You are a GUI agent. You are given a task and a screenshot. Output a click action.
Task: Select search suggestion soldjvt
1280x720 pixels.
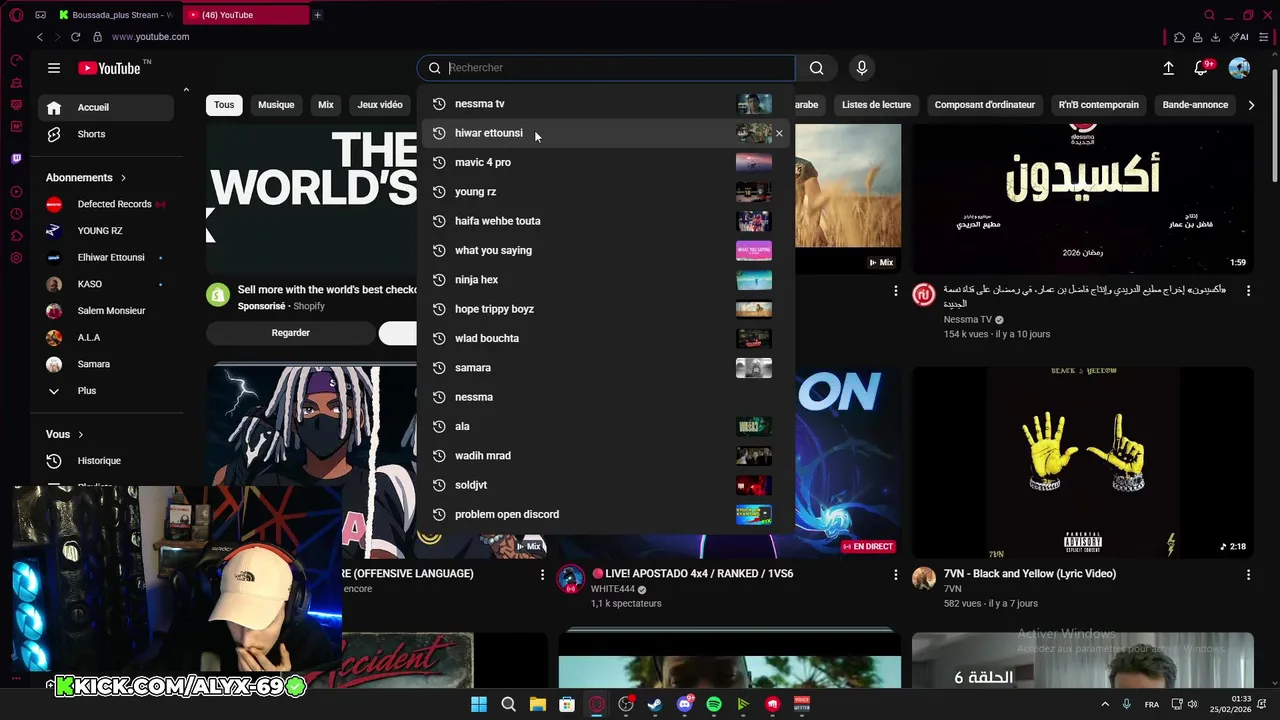click(606, 485)
